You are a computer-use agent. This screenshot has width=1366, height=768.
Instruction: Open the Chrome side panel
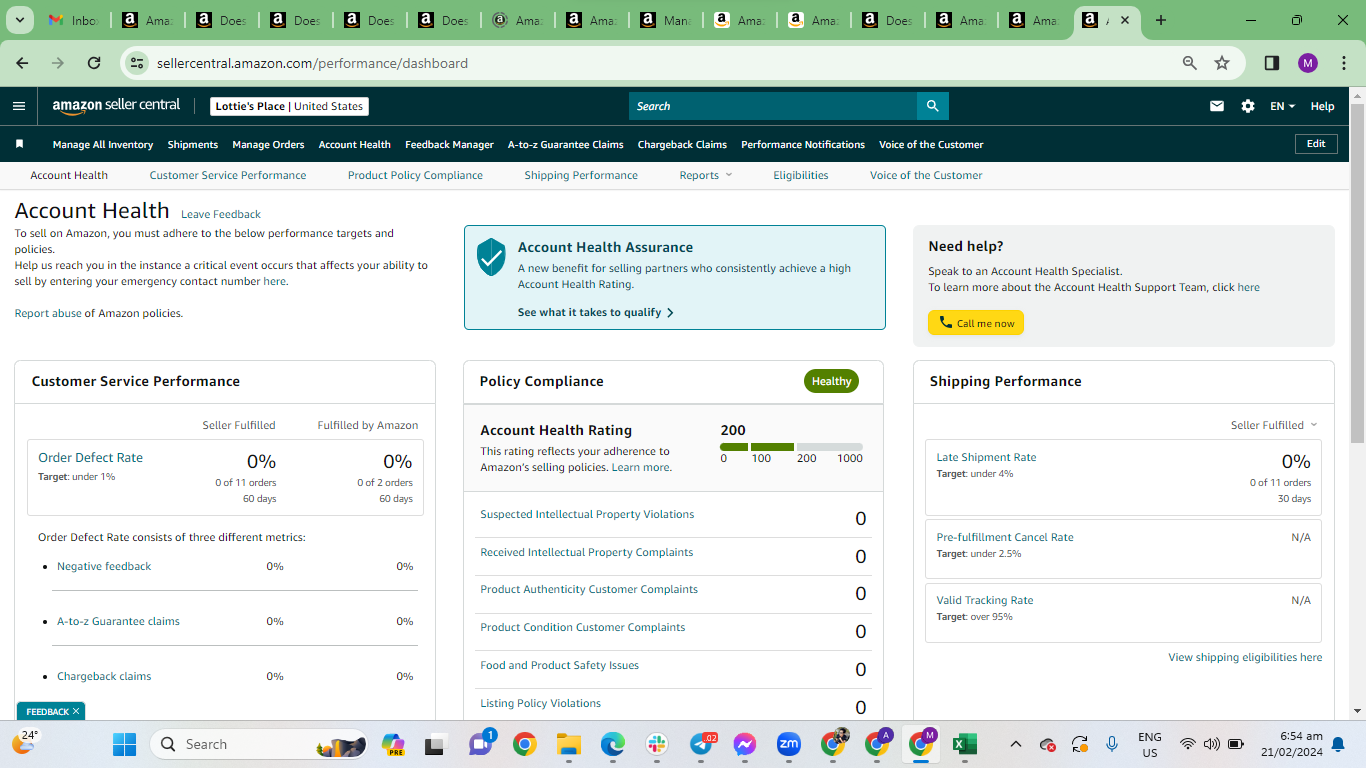point(1272,63)
